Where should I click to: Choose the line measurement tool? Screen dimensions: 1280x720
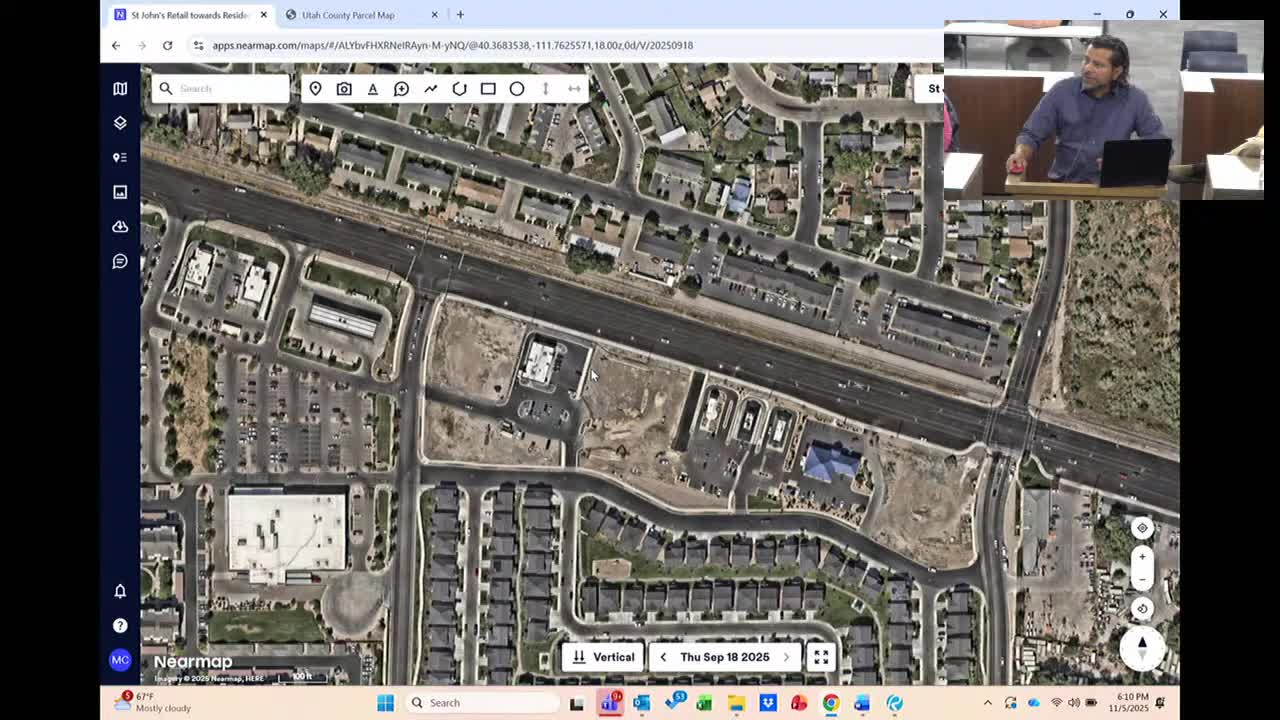coord(431,88)
